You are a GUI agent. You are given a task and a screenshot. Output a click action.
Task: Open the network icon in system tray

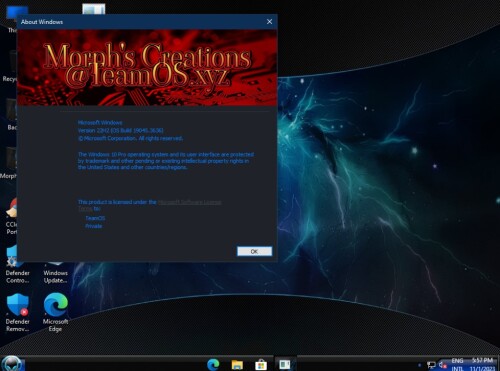pyautogui.click(x=431, y=365)
